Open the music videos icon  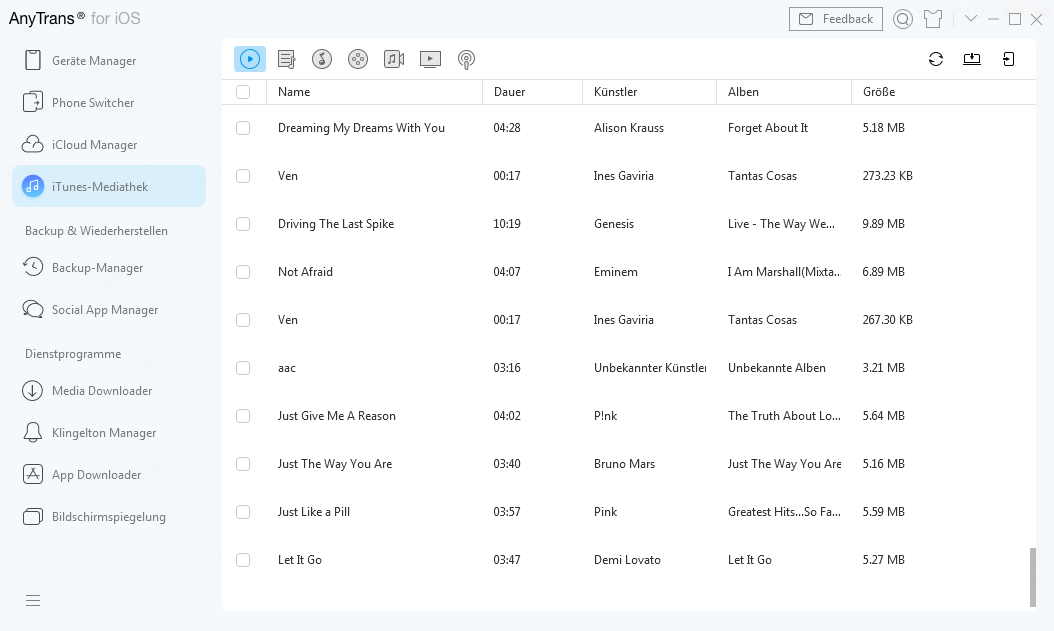394,59
